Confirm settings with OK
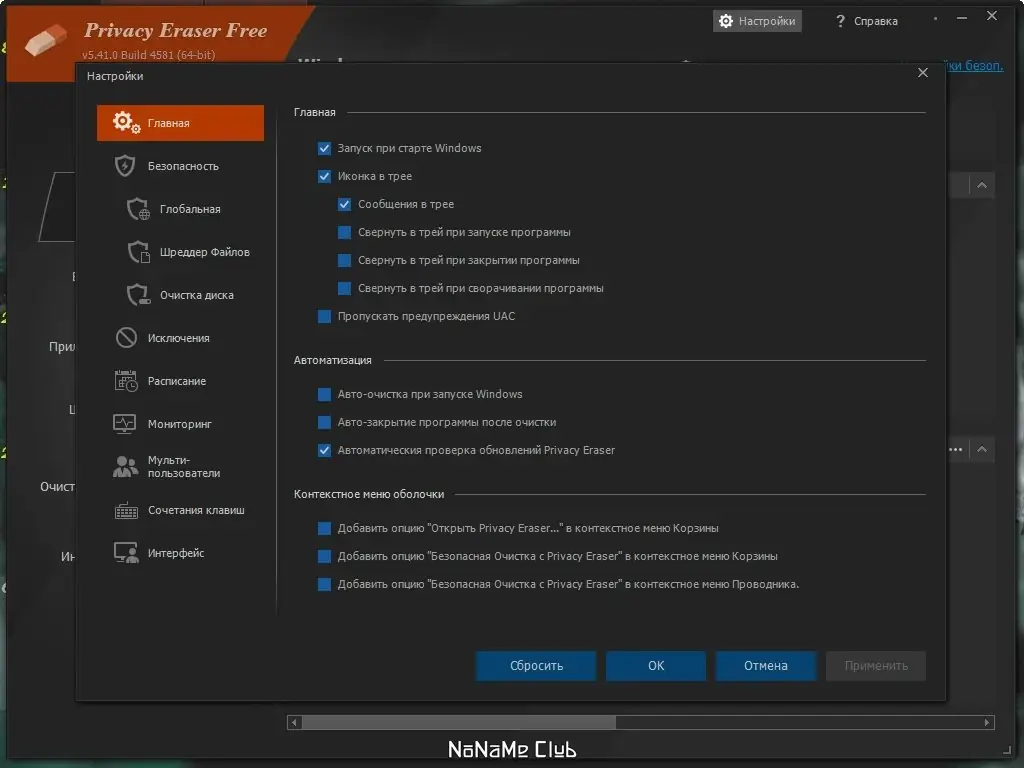This screenshot has width=1024, height=768. [x=656, y=666]
